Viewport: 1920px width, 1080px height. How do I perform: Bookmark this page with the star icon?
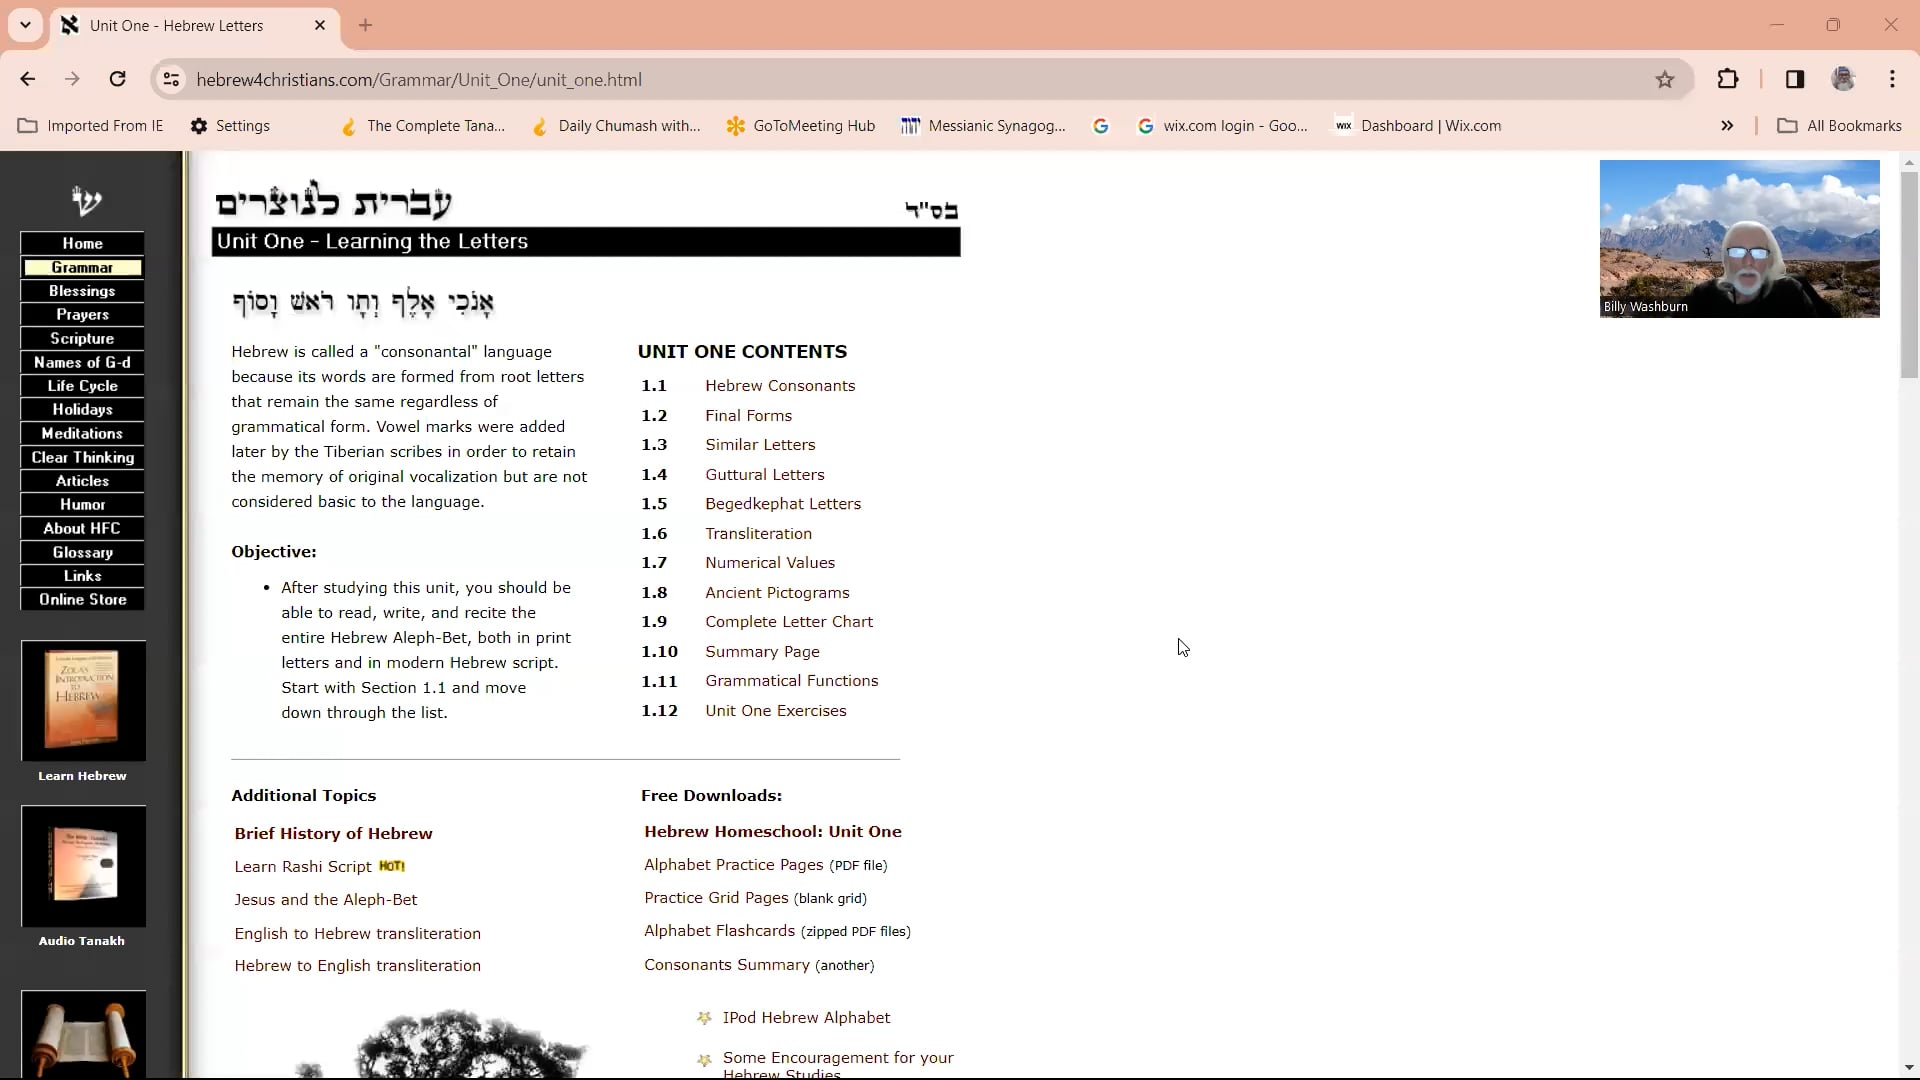1664,80
